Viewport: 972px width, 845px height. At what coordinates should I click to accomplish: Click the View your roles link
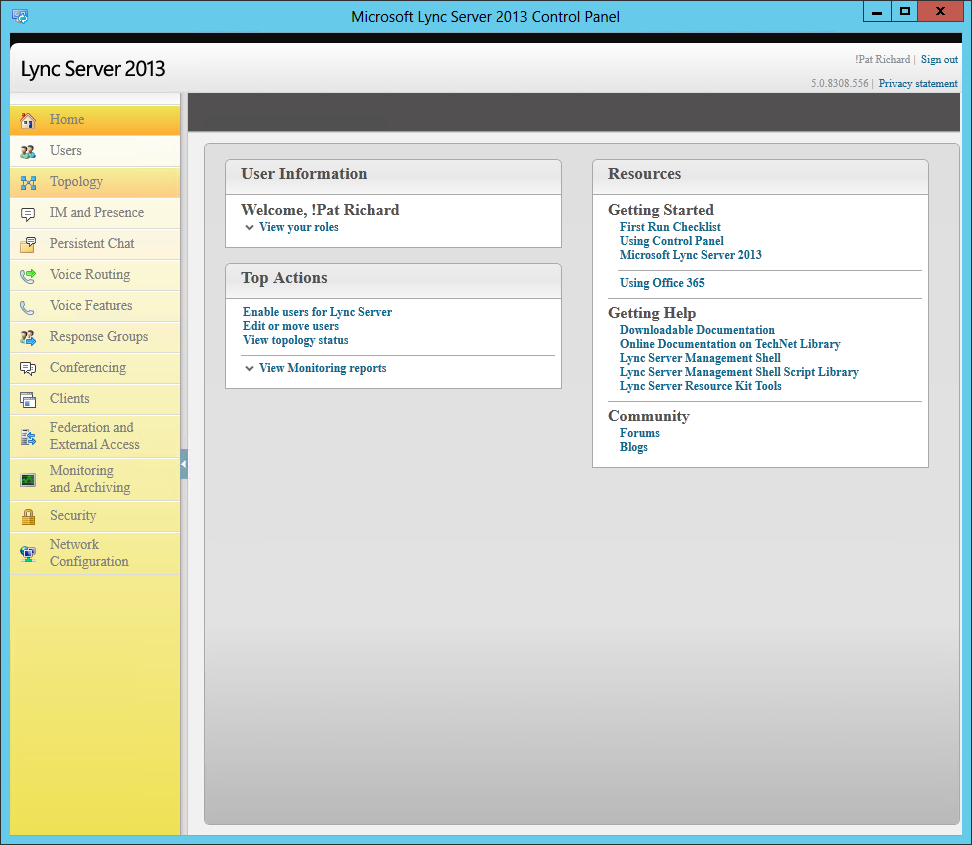pos(299,227)
